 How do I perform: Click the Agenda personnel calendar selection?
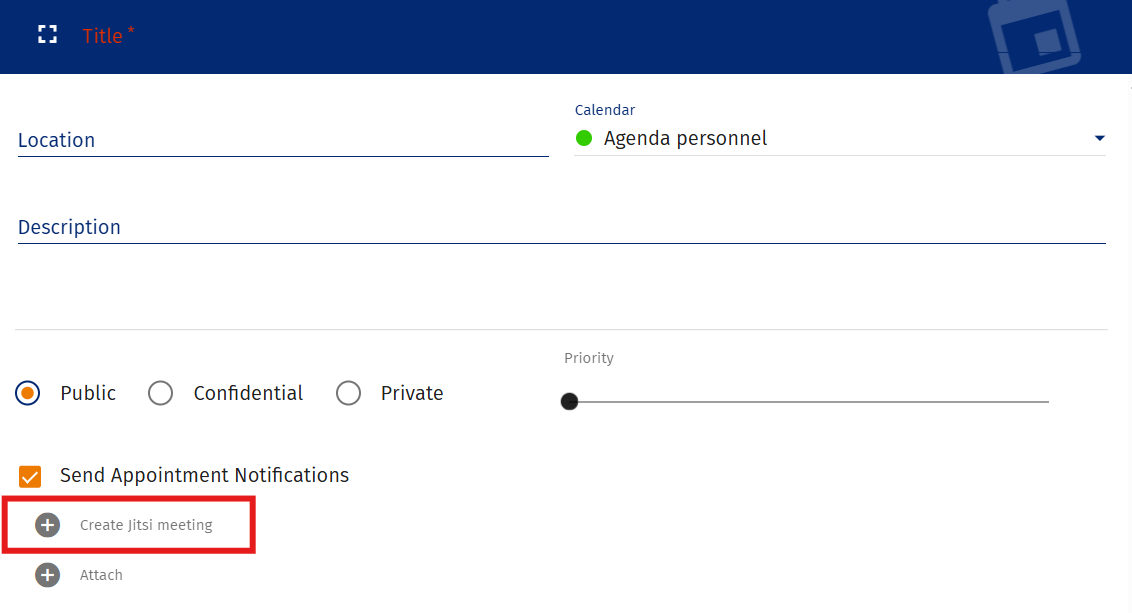(685, 138)
